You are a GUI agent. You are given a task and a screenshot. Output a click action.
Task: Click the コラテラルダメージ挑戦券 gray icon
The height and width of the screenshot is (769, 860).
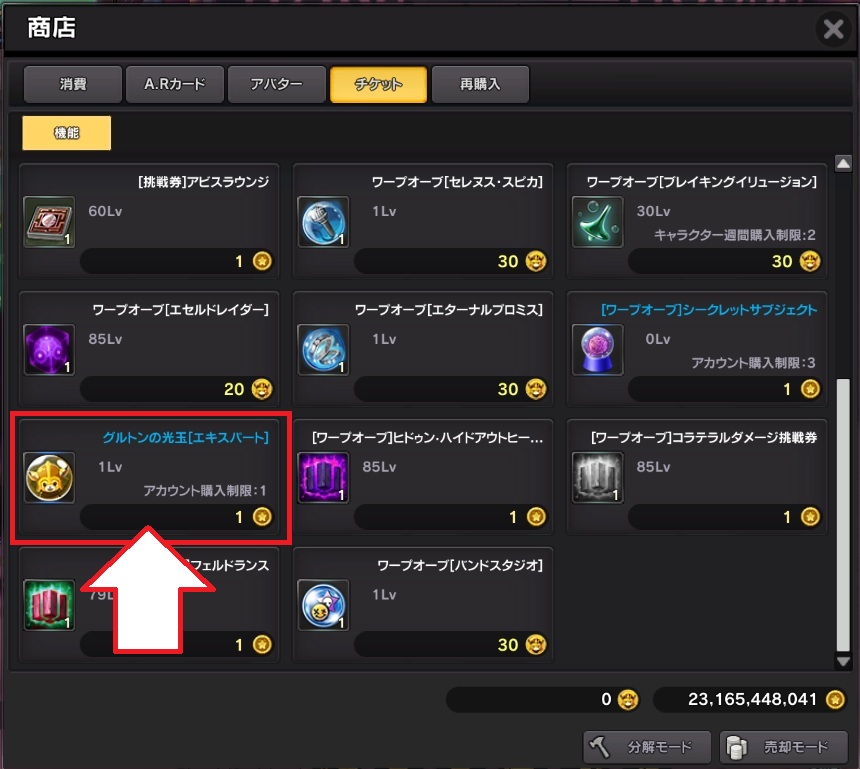point(597,477)
